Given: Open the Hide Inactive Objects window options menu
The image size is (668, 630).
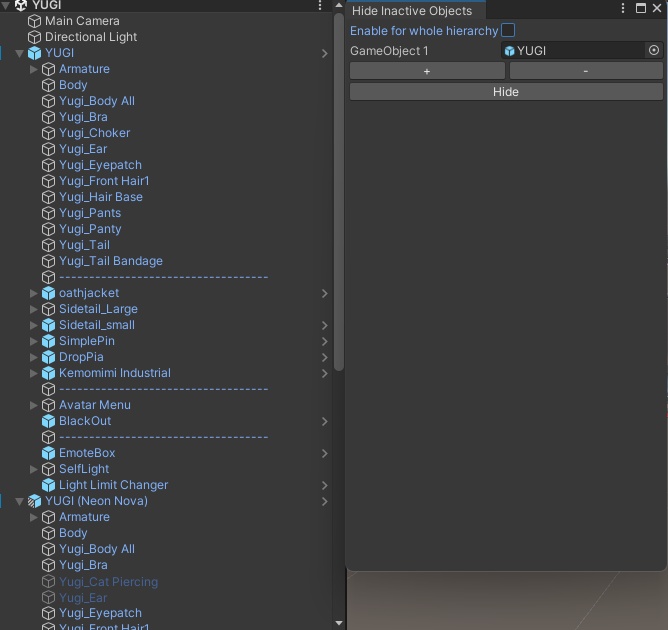Looking at the screenshot, I should click(623, 8).
